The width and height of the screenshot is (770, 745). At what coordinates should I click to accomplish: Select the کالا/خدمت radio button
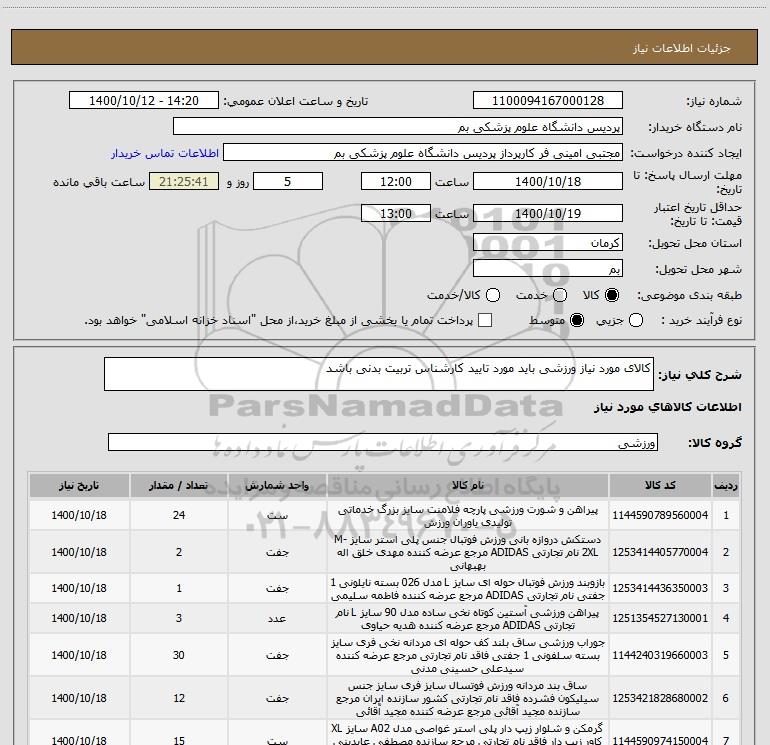(x=493, y=295)
